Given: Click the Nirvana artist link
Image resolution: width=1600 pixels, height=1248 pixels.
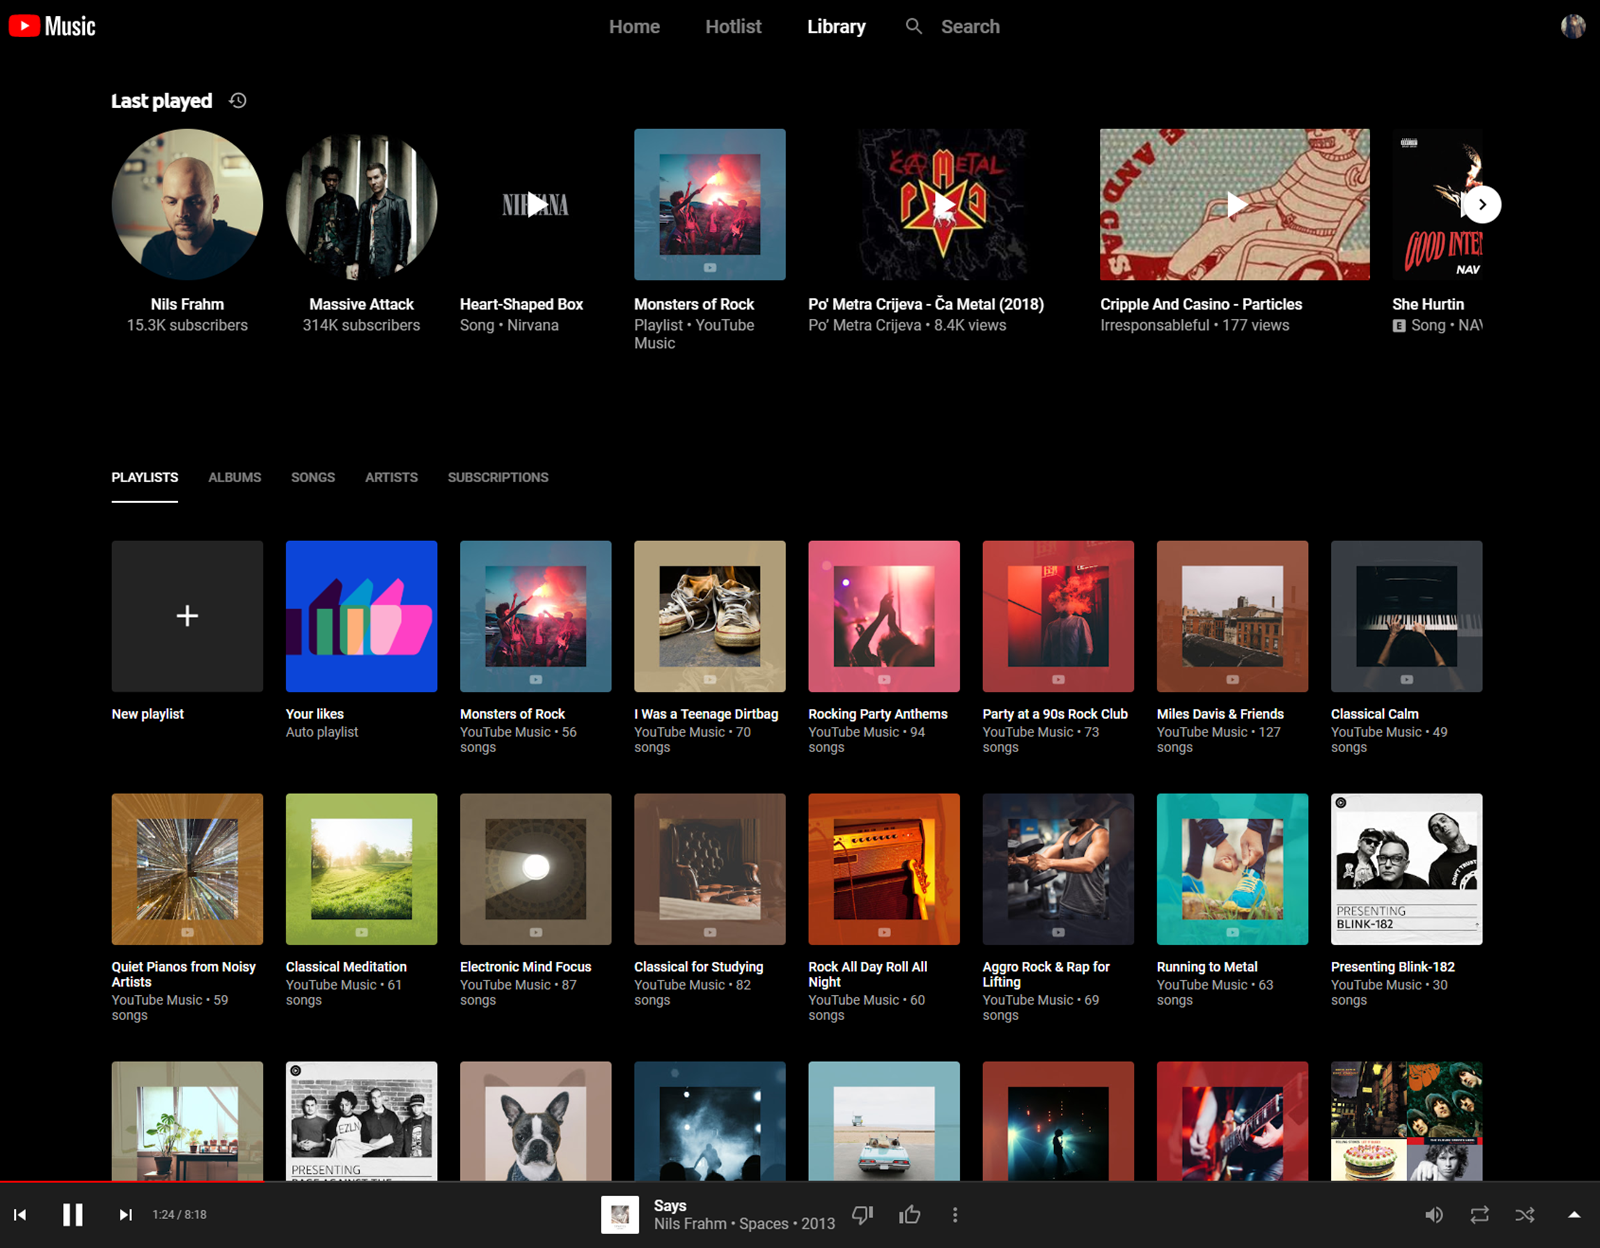Looking at the screenshot, I should pyautogui.click(x=532, y=325).
